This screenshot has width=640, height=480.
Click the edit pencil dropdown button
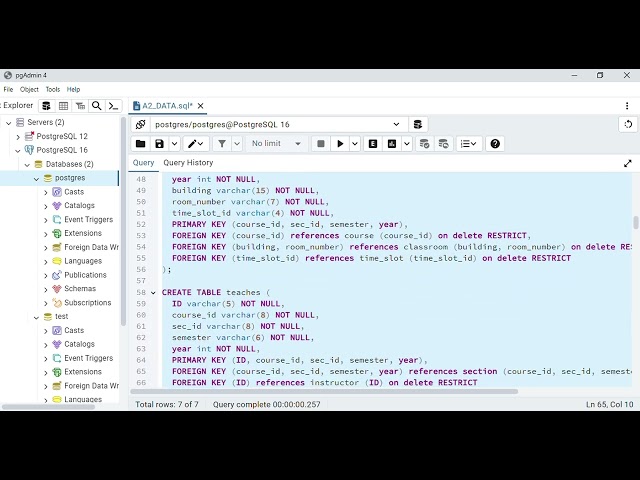pyautogui.click(x=196, y=144)
